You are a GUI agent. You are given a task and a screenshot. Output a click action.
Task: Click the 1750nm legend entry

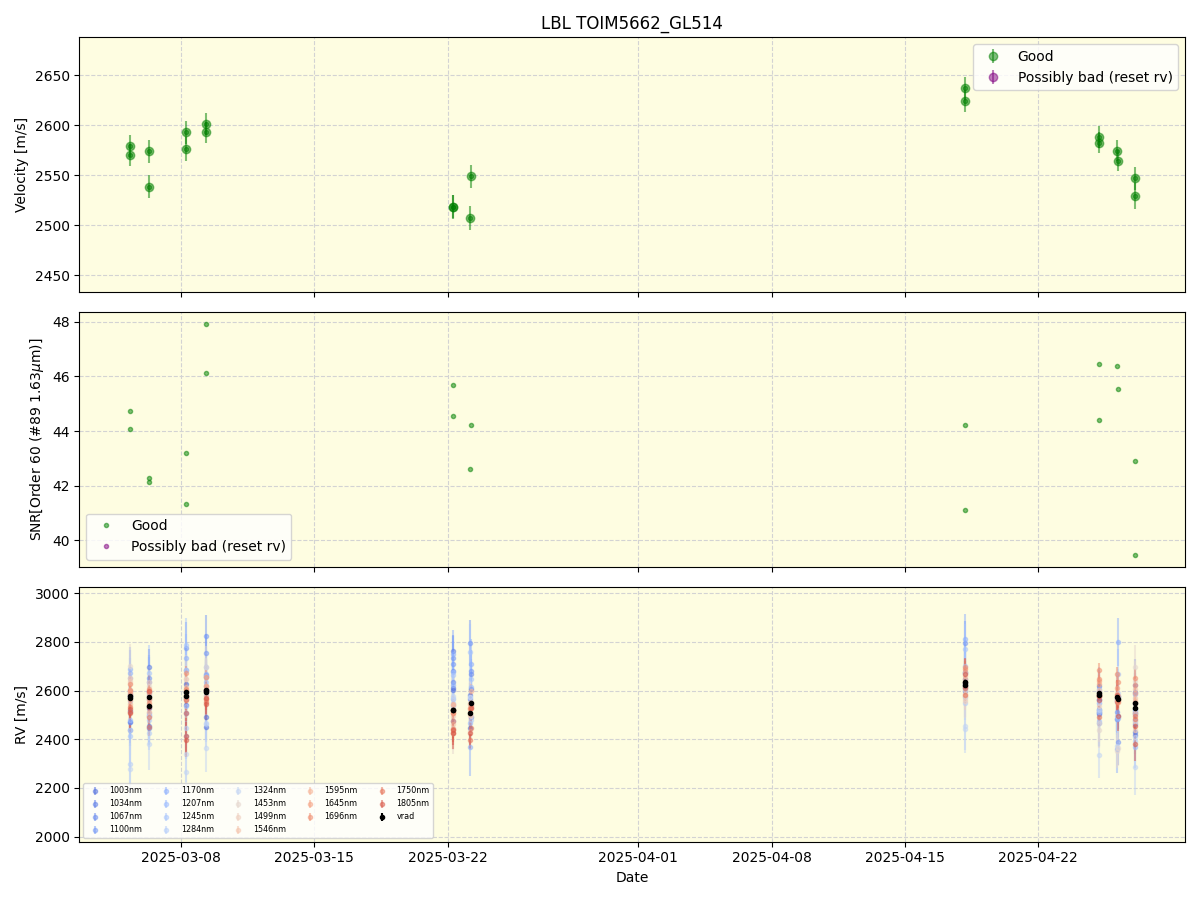[405, 790]
